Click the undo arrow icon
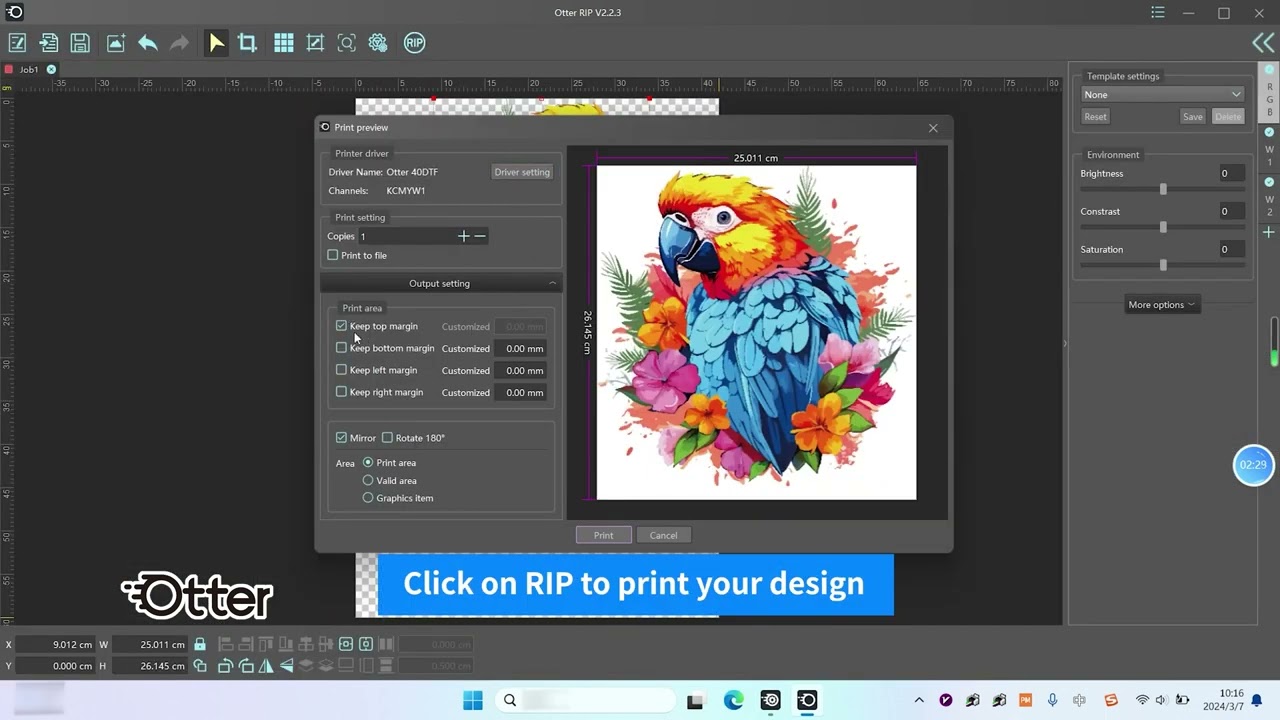 pyautogui.click(x=148, y=43)
